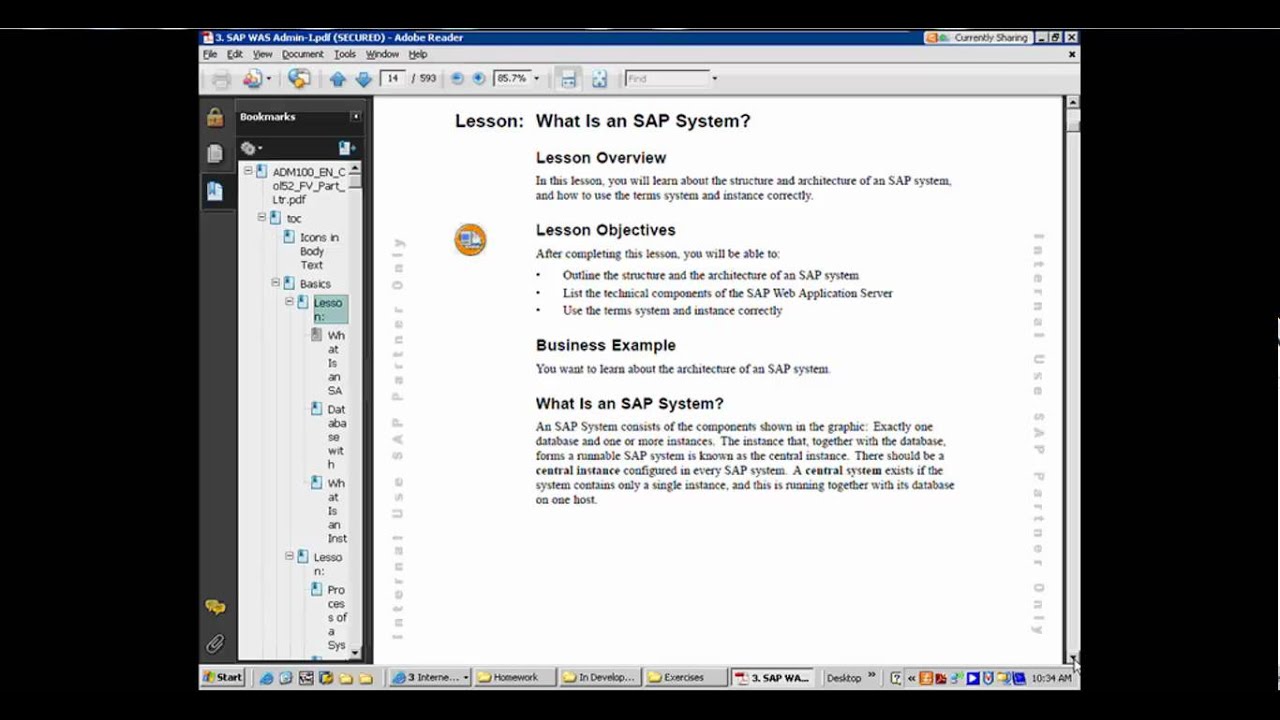Collapse the highlighted Lesson bookmark node

pyautogui.click(x=290, y=302)
